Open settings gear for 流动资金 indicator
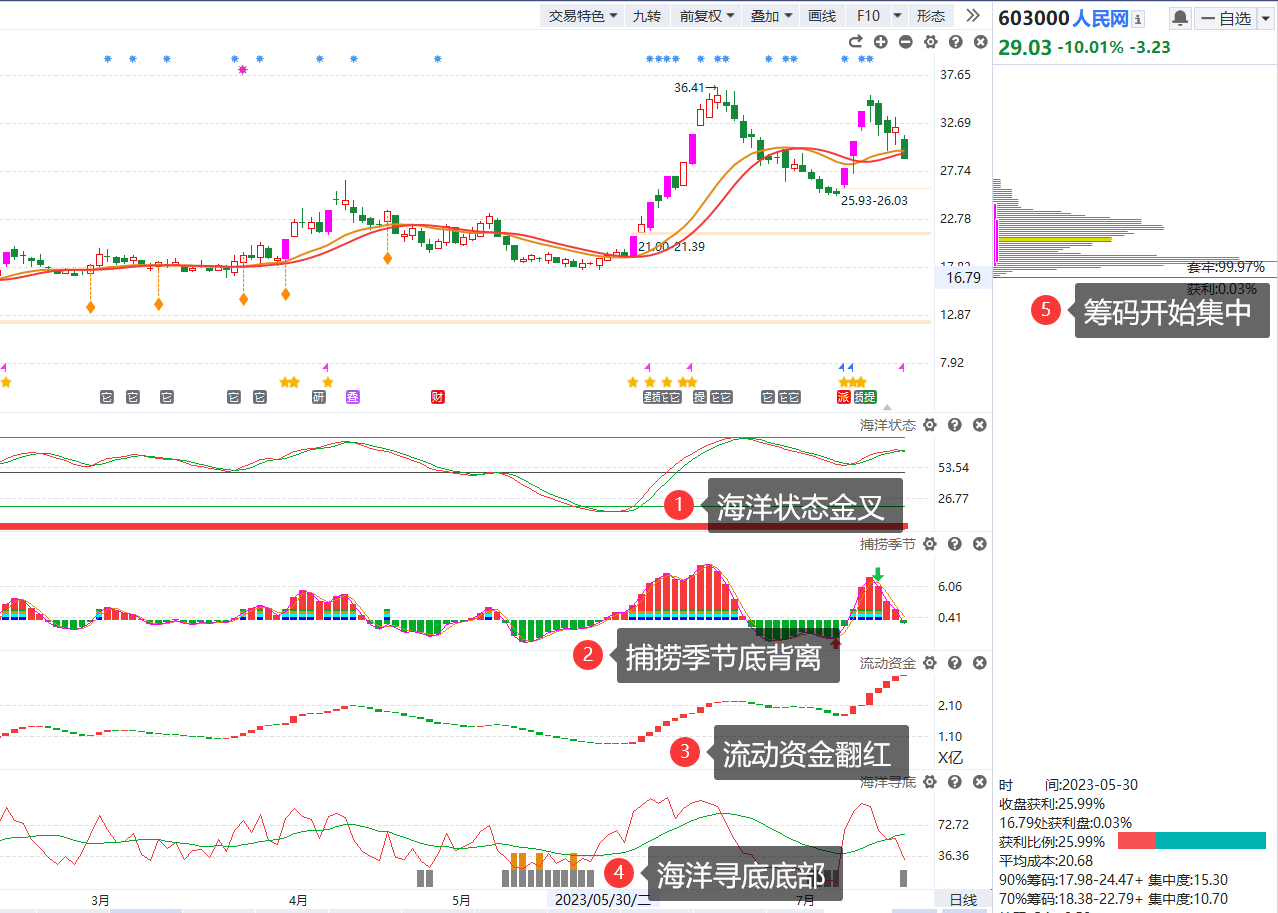Image resolution: width=1278 pixels, height=913 pixels. pos(930,663)
